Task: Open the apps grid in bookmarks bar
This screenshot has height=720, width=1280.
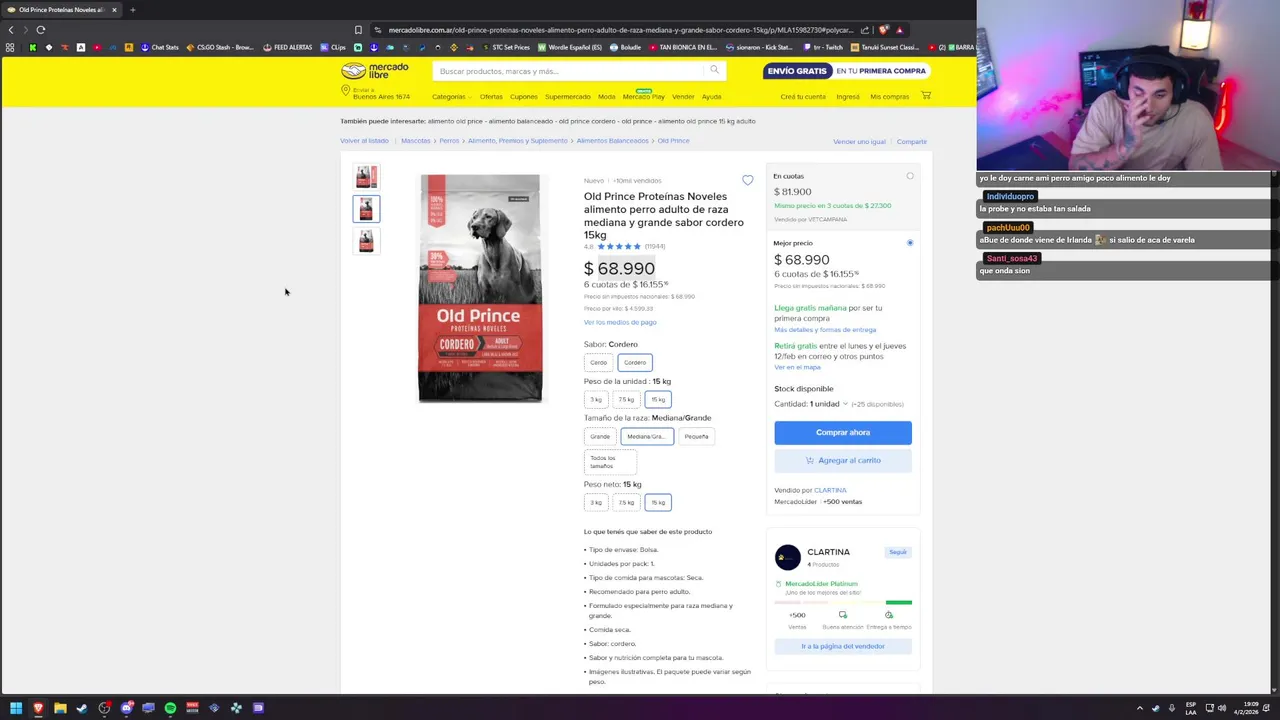Action: click(x=10, y=47)
